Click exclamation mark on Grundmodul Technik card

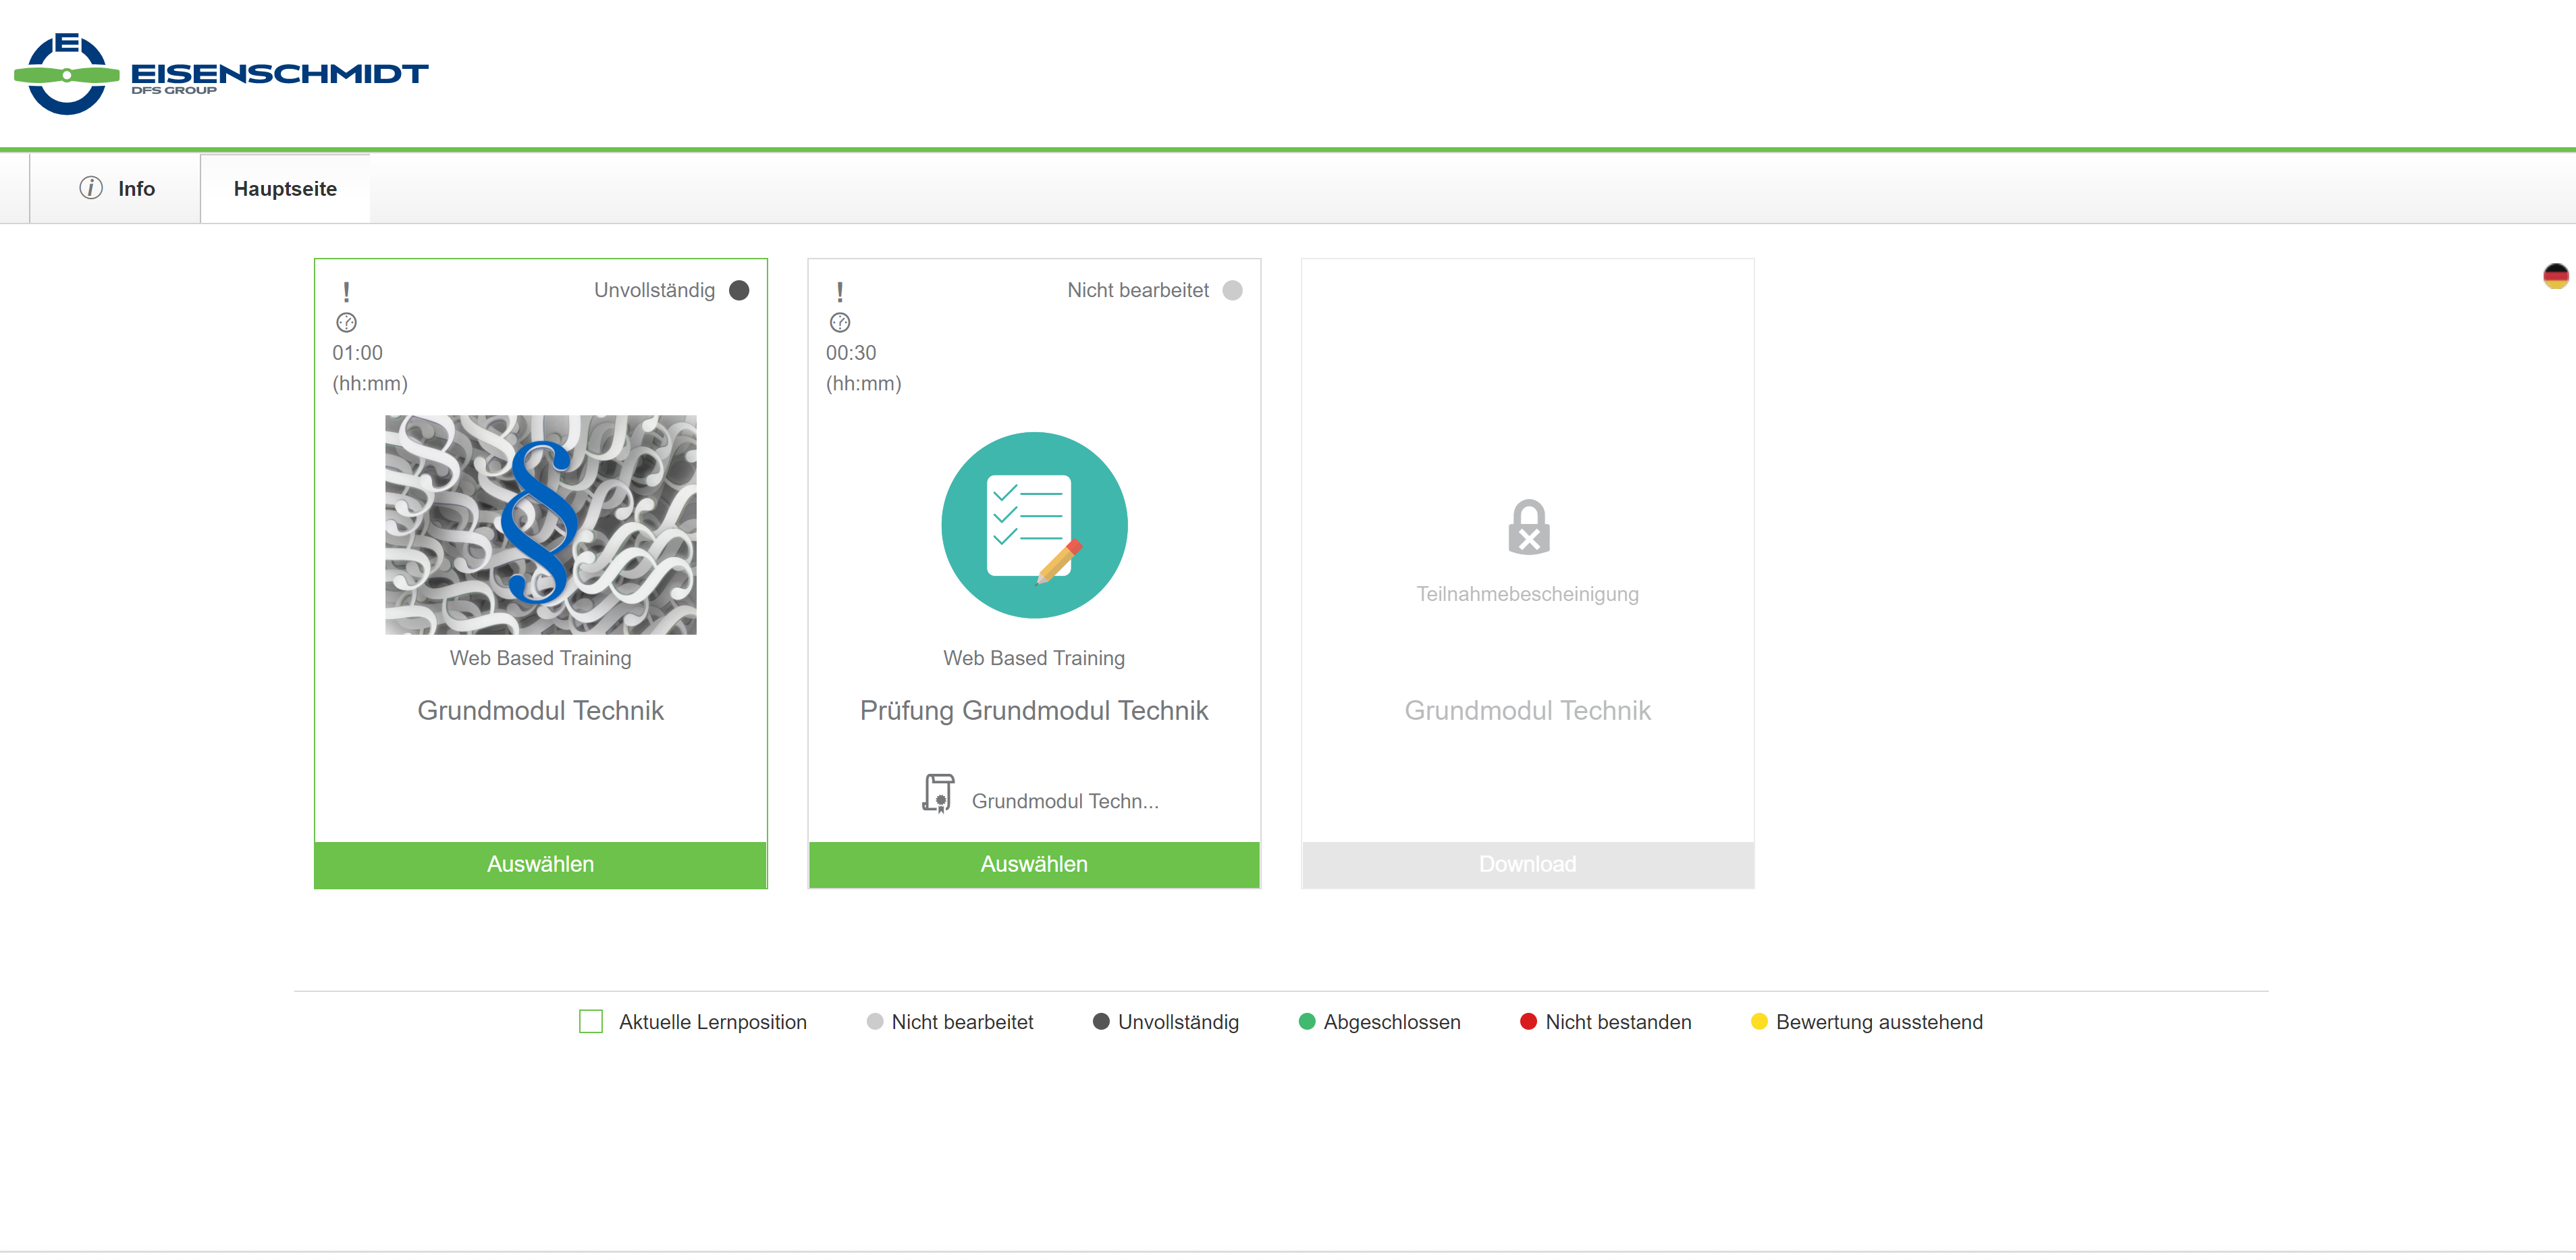pyautogui.click(x=346, y=291)
